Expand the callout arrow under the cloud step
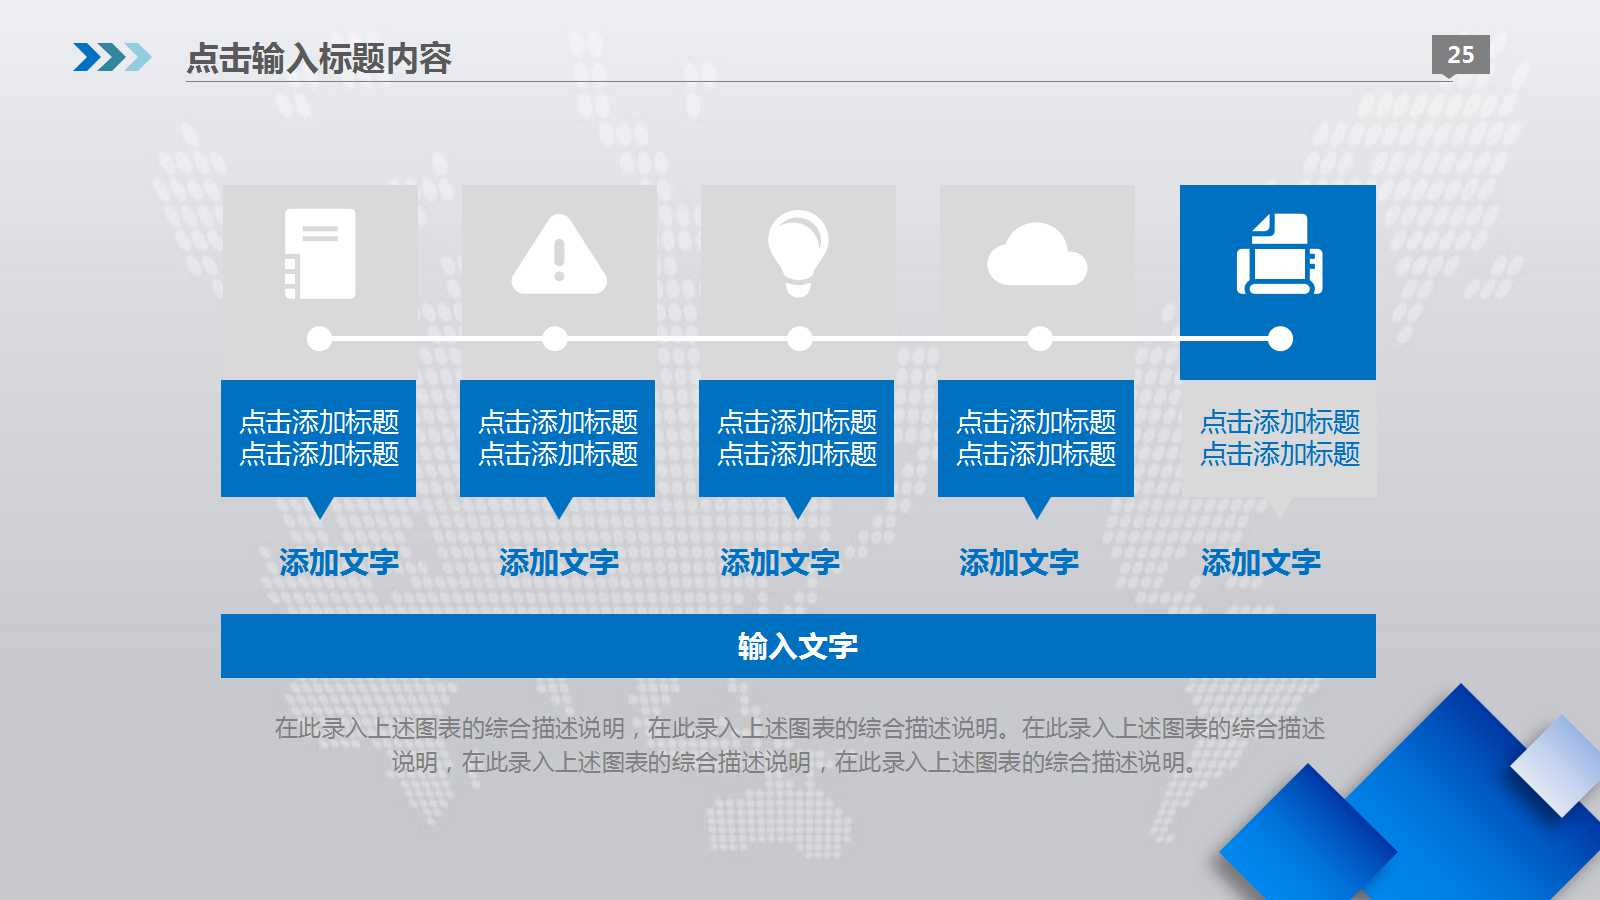 click(x=1036, y=508)
